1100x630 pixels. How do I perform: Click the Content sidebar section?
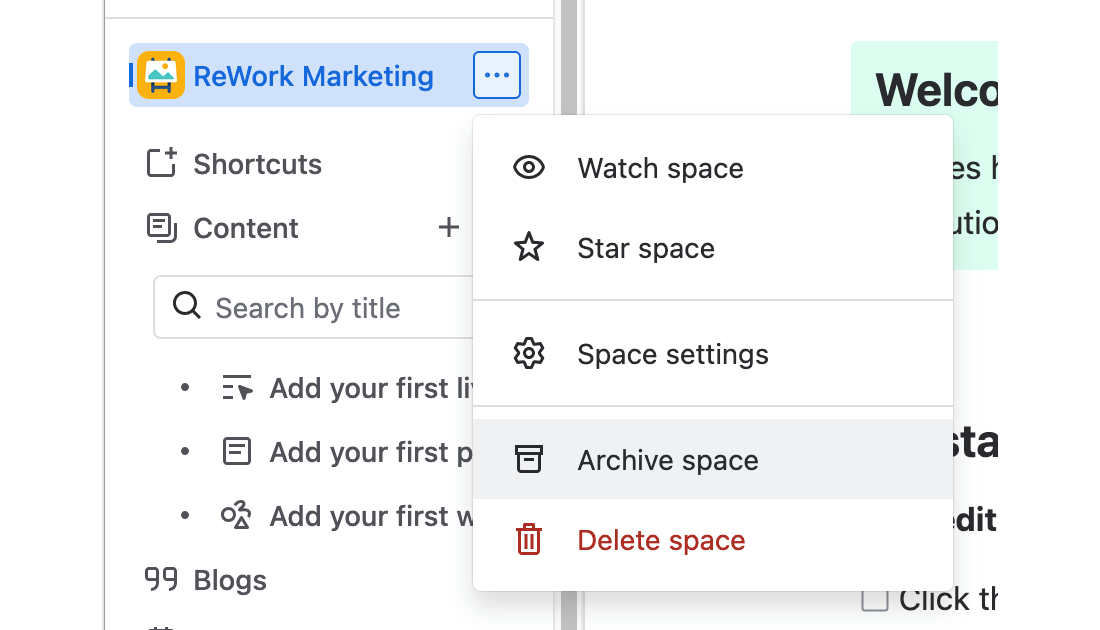point(245,227)
